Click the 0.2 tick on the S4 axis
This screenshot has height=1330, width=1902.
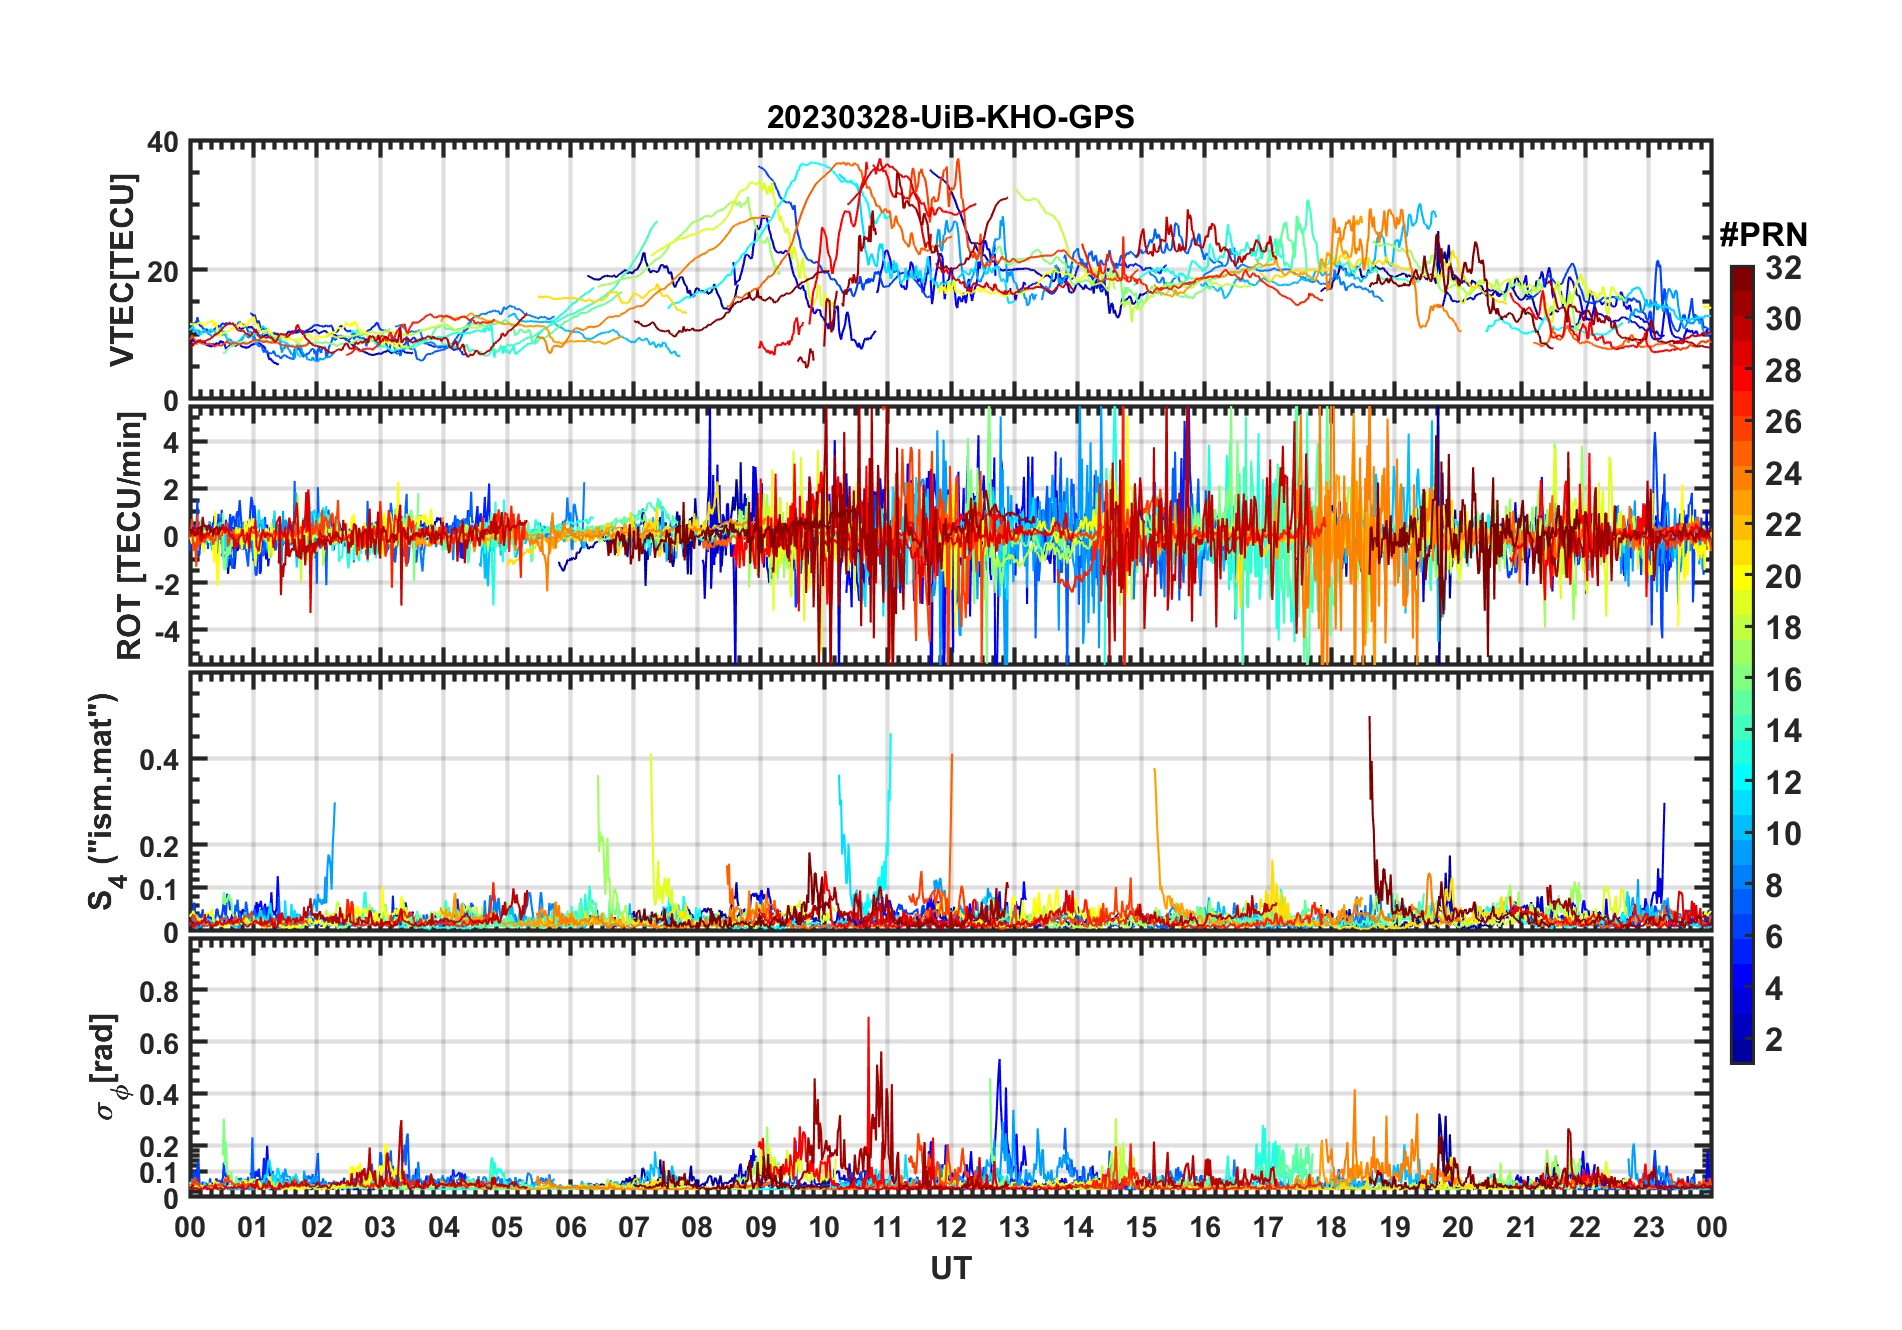tap(160, 846)
